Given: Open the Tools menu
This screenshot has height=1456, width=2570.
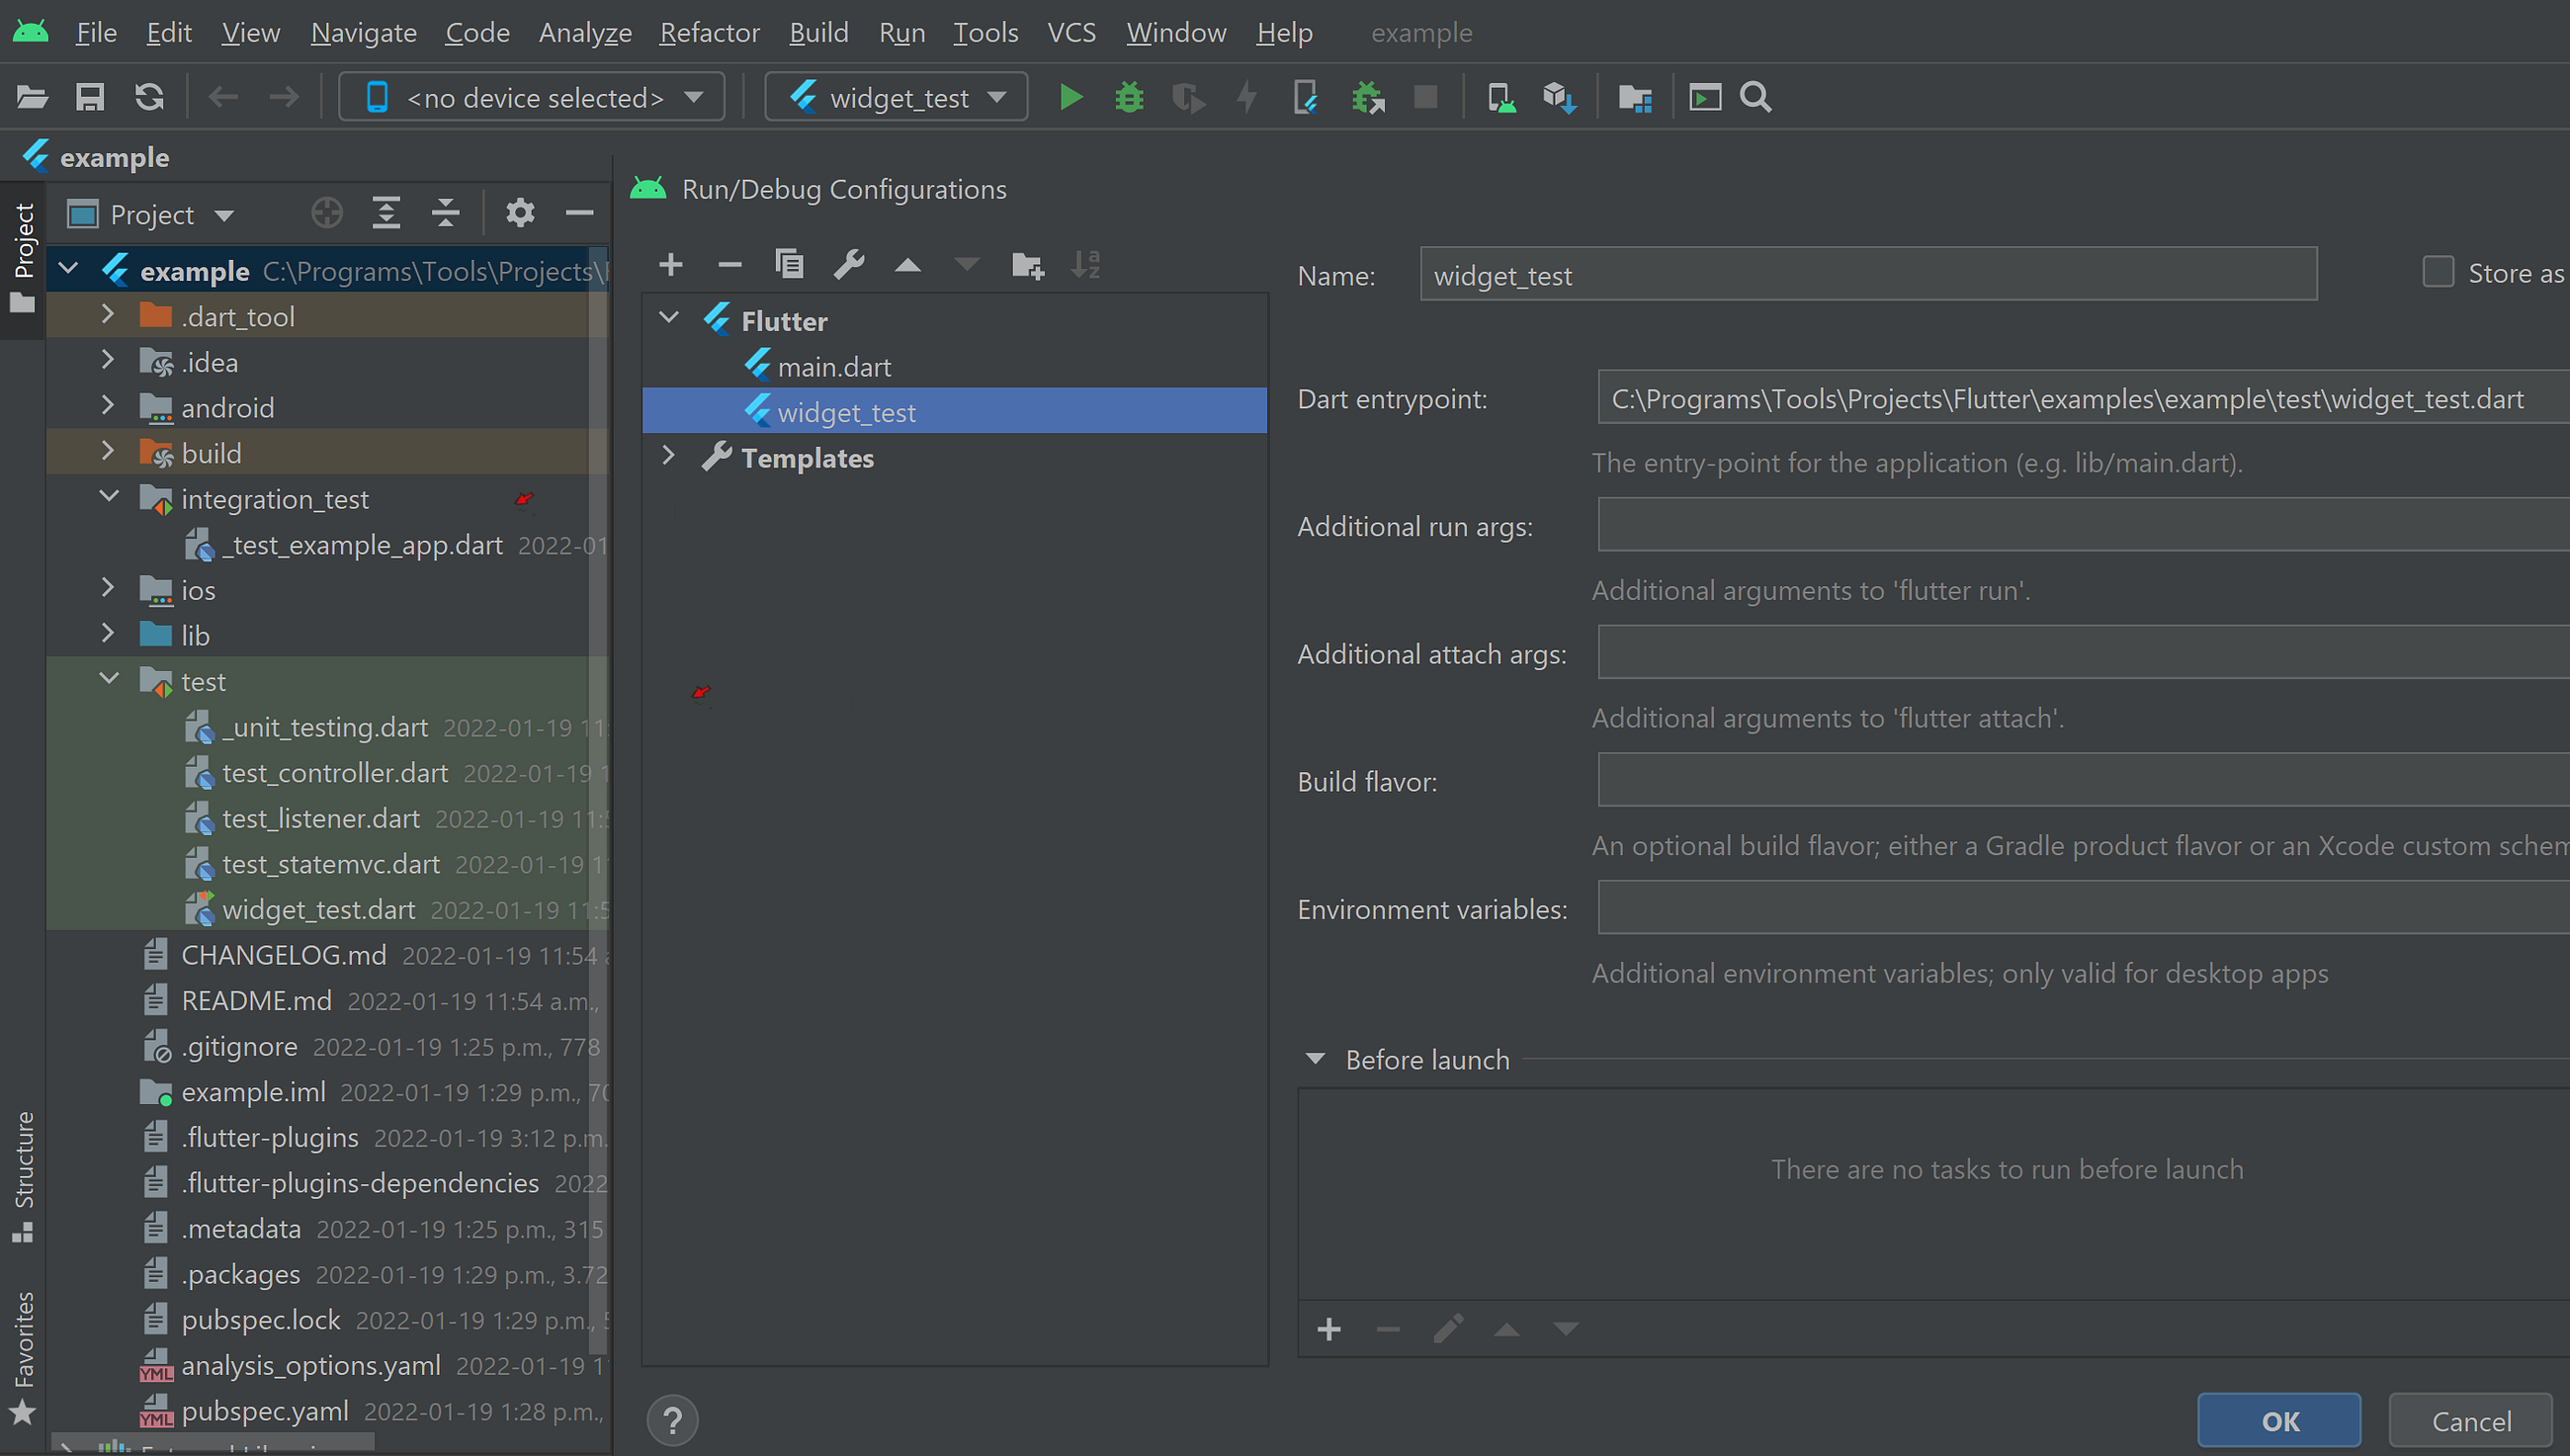Looking at the screenshot, I should pyautogui.click(x=984, y=33).
